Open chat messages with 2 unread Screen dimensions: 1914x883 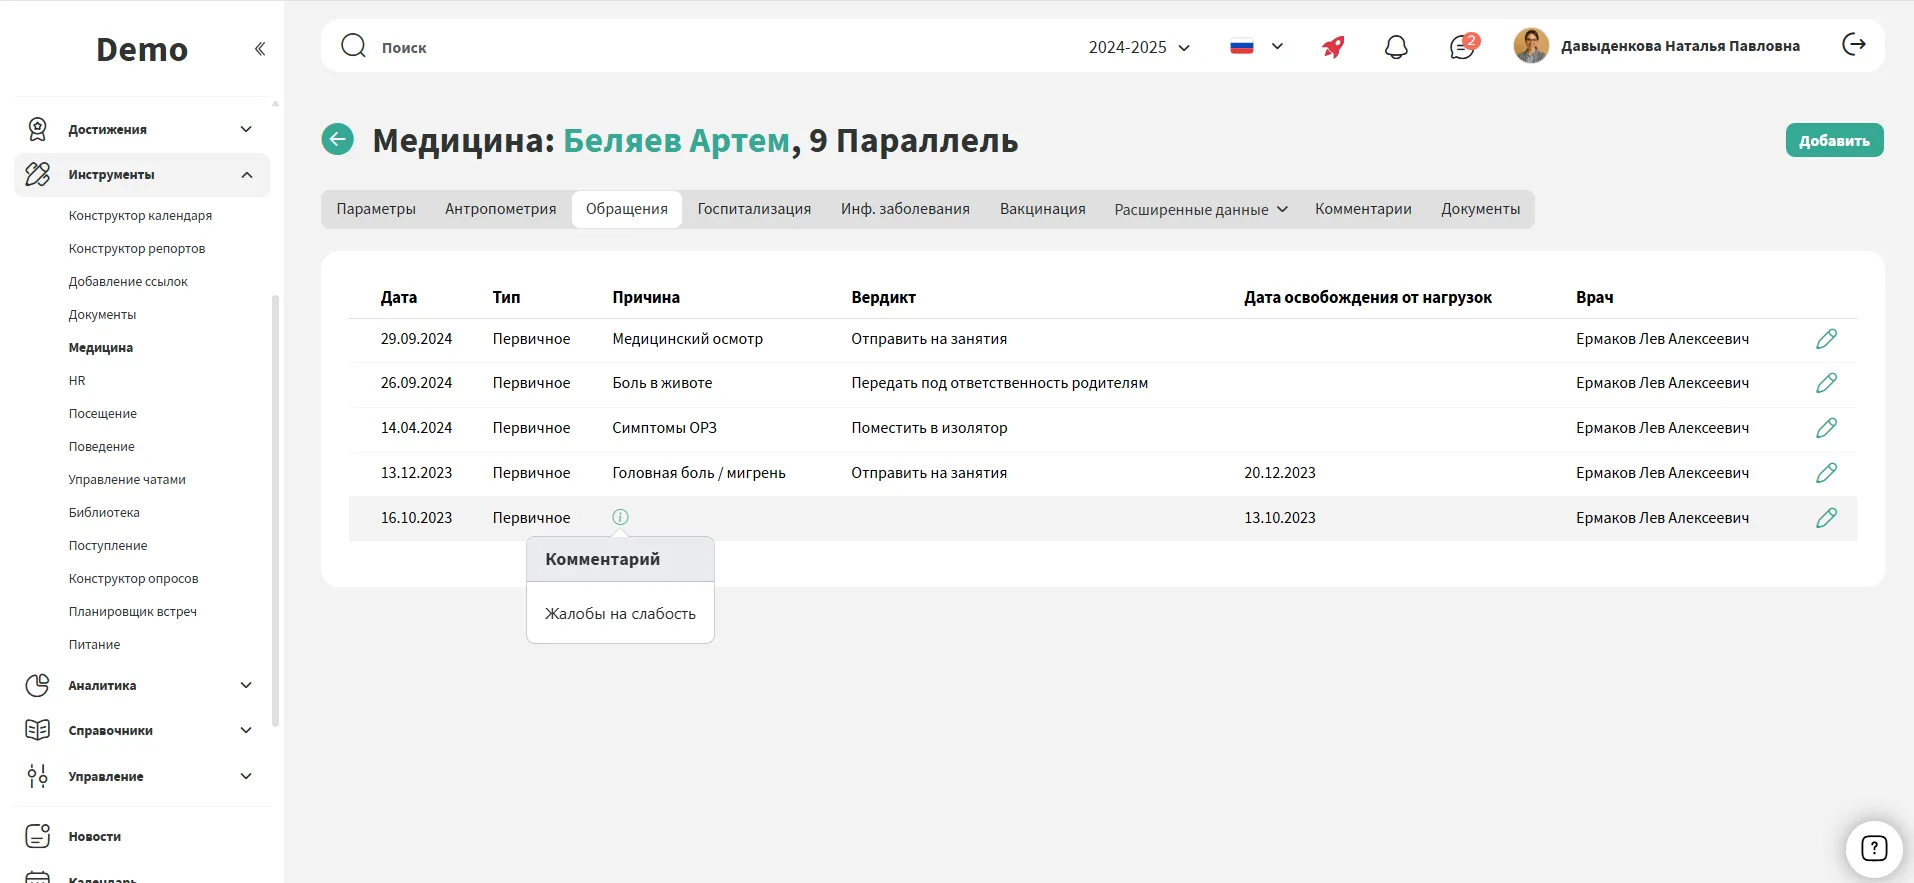tap(1462, 47)
